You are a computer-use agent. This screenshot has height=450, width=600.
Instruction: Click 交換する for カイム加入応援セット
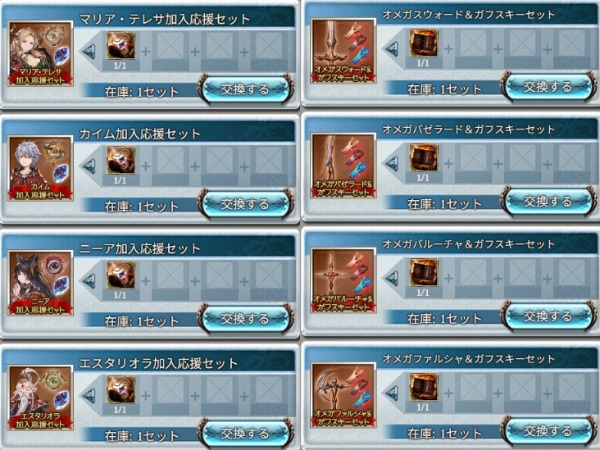(x=246, y=204)
